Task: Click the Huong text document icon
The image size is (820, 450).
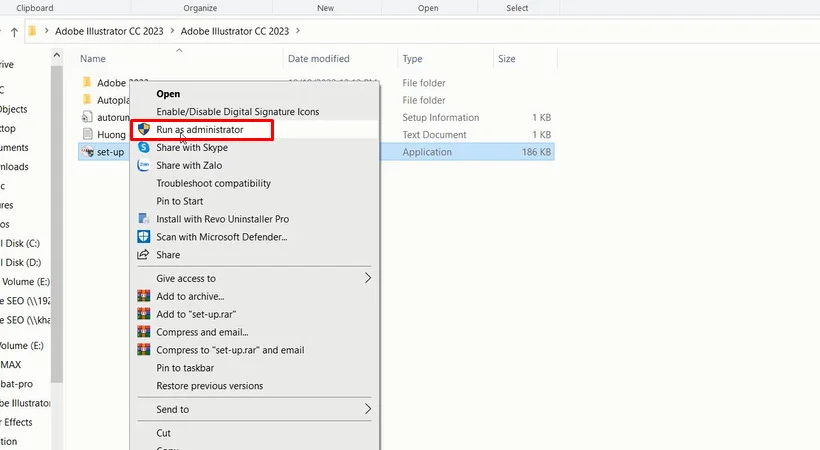Action: click(87, 134)
